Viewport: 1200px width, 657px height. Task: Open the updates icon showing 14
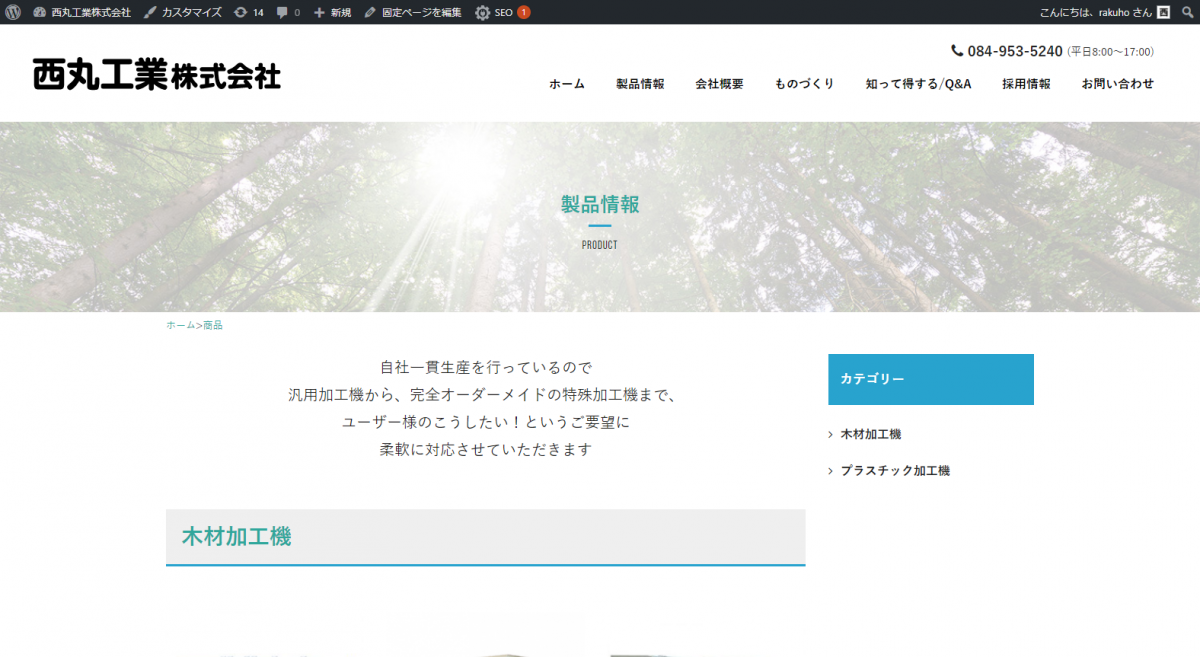coord(241,12)
